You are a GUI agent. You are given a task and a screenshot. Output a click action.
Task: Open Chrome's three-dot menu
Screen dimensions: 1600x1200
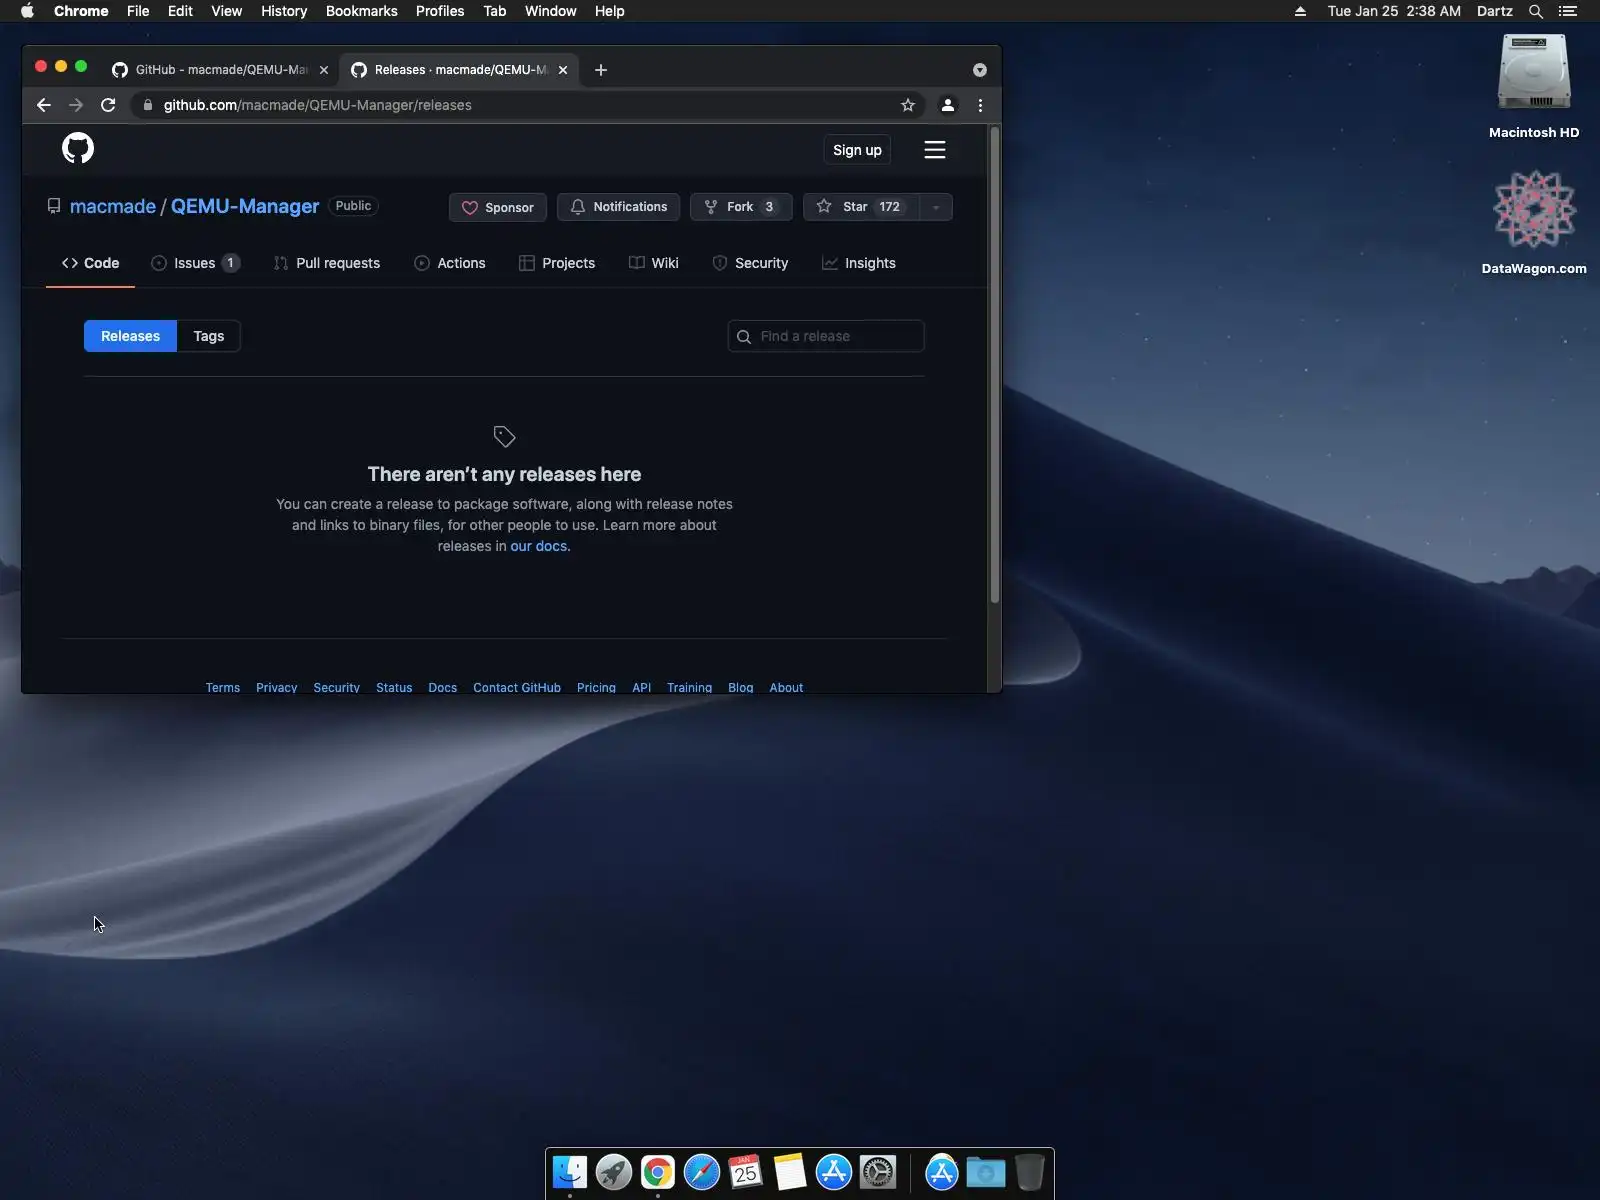pos(980,105)
